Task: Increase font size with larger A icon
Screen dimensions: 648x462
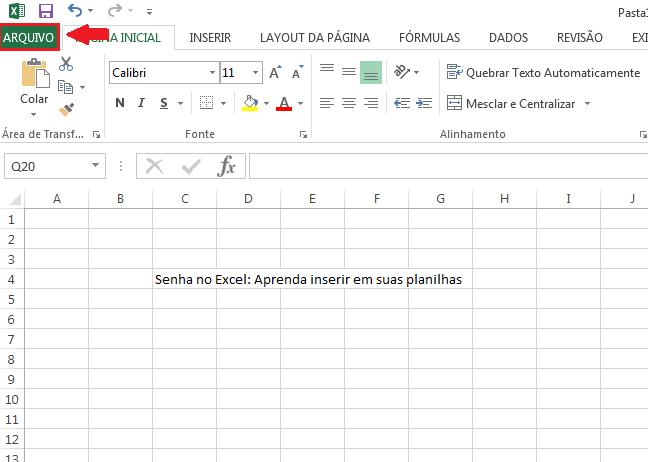Action: click(x=275, y=73)
